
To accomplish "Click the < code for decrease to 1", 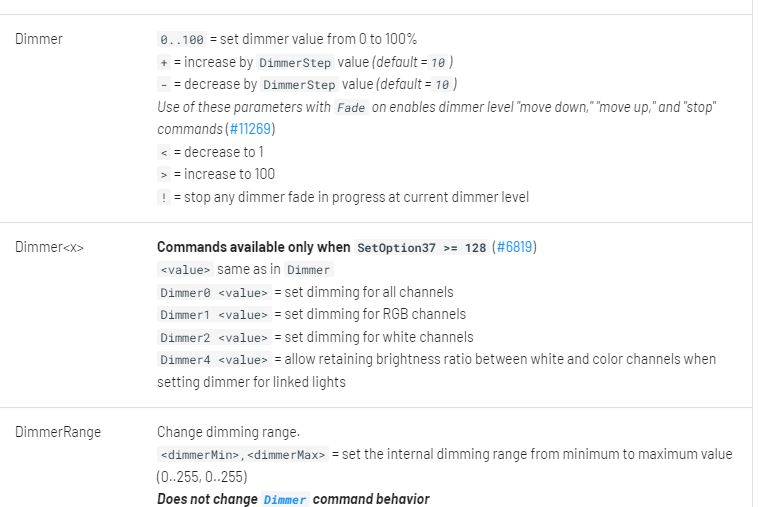I will [x=164, y=152].
